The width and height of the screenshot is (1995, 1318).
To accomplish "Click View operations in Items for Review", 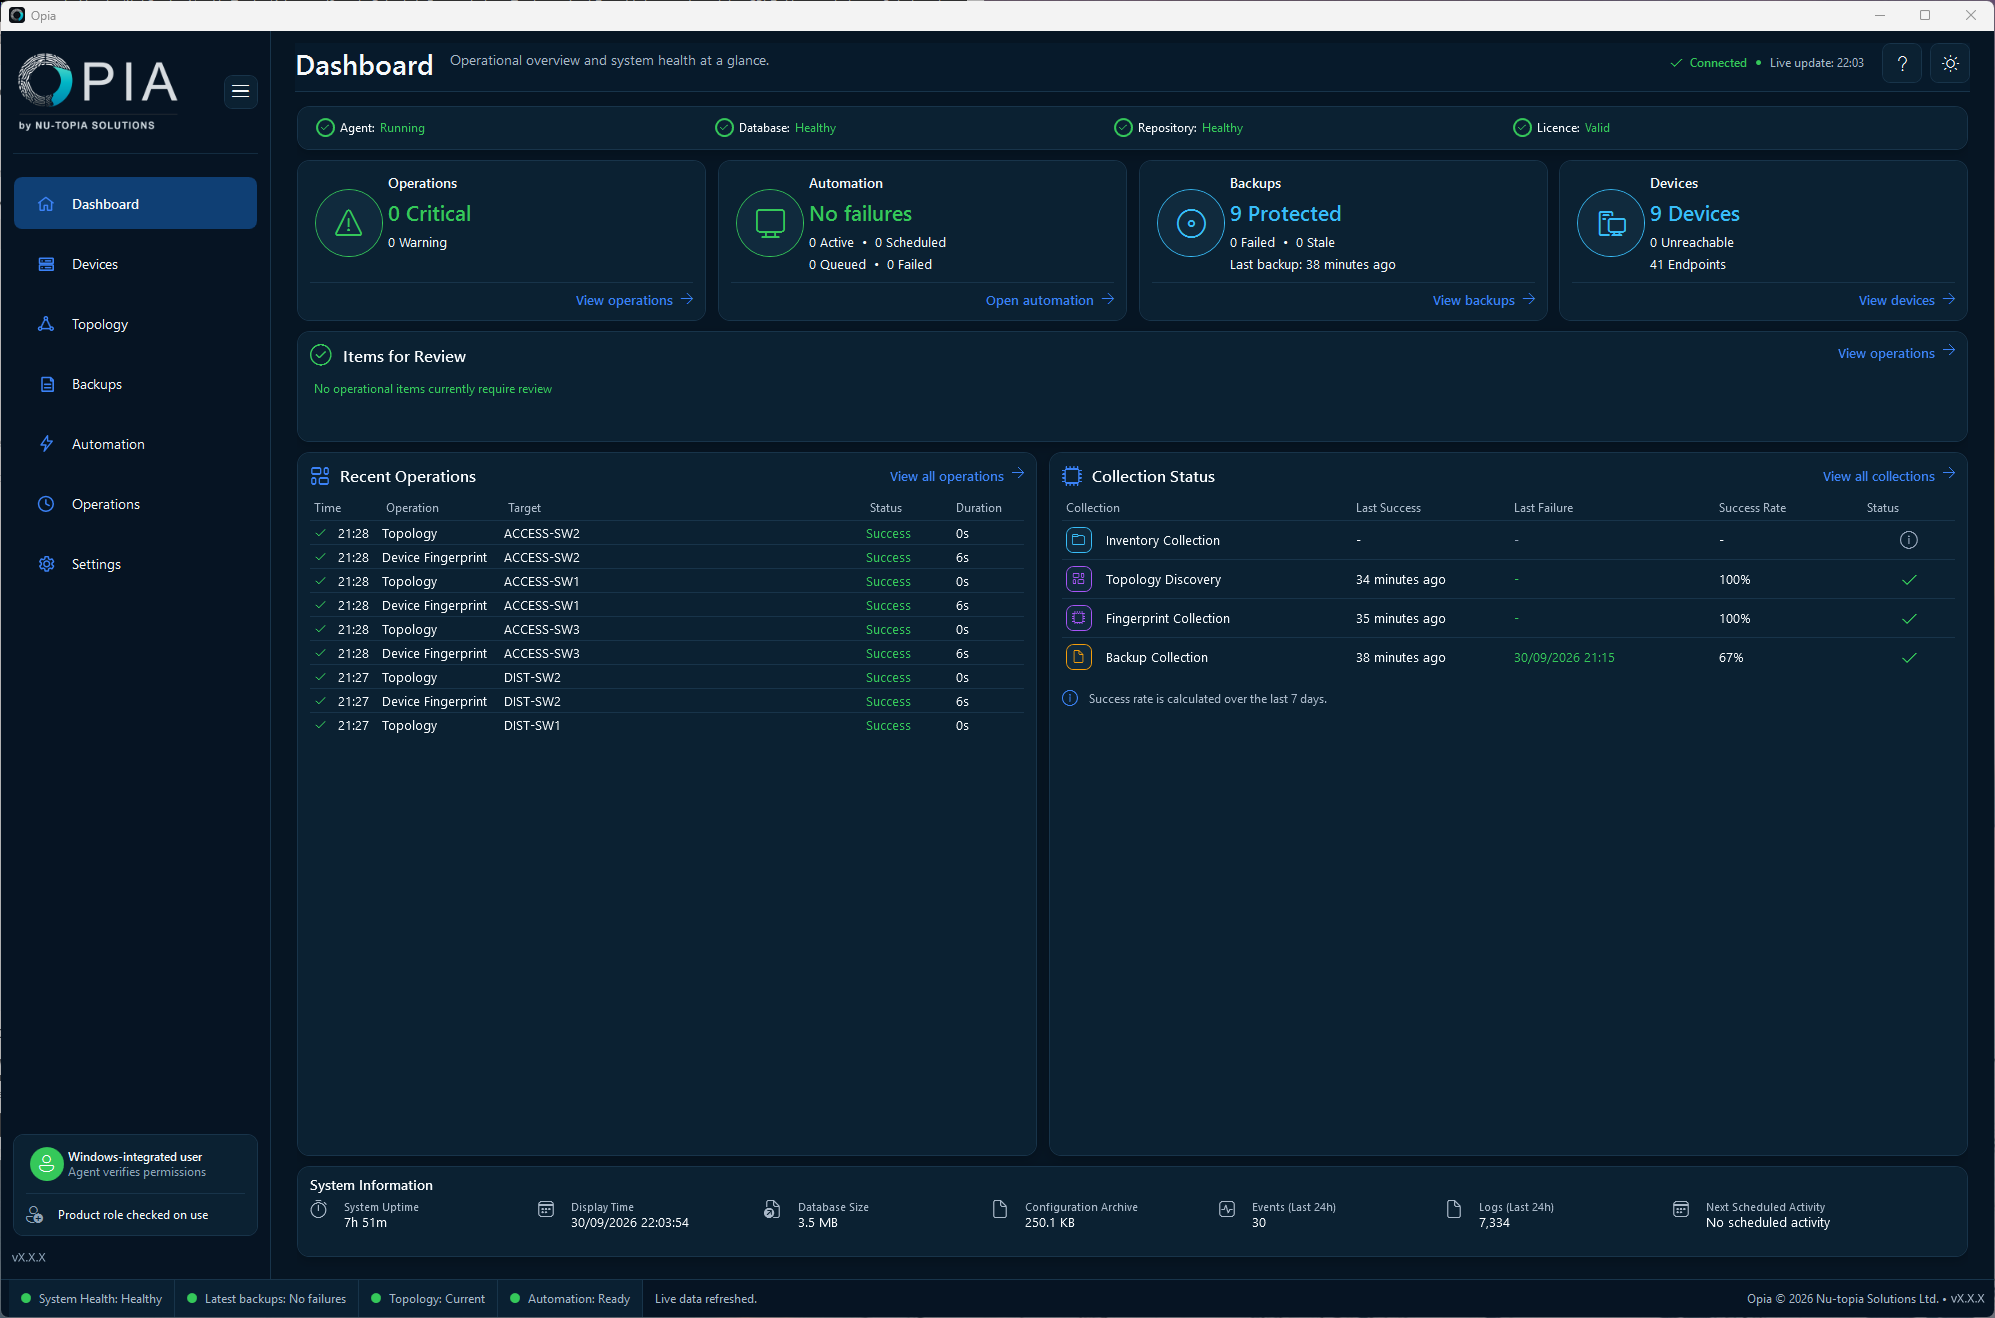I will pos(1895,353).
